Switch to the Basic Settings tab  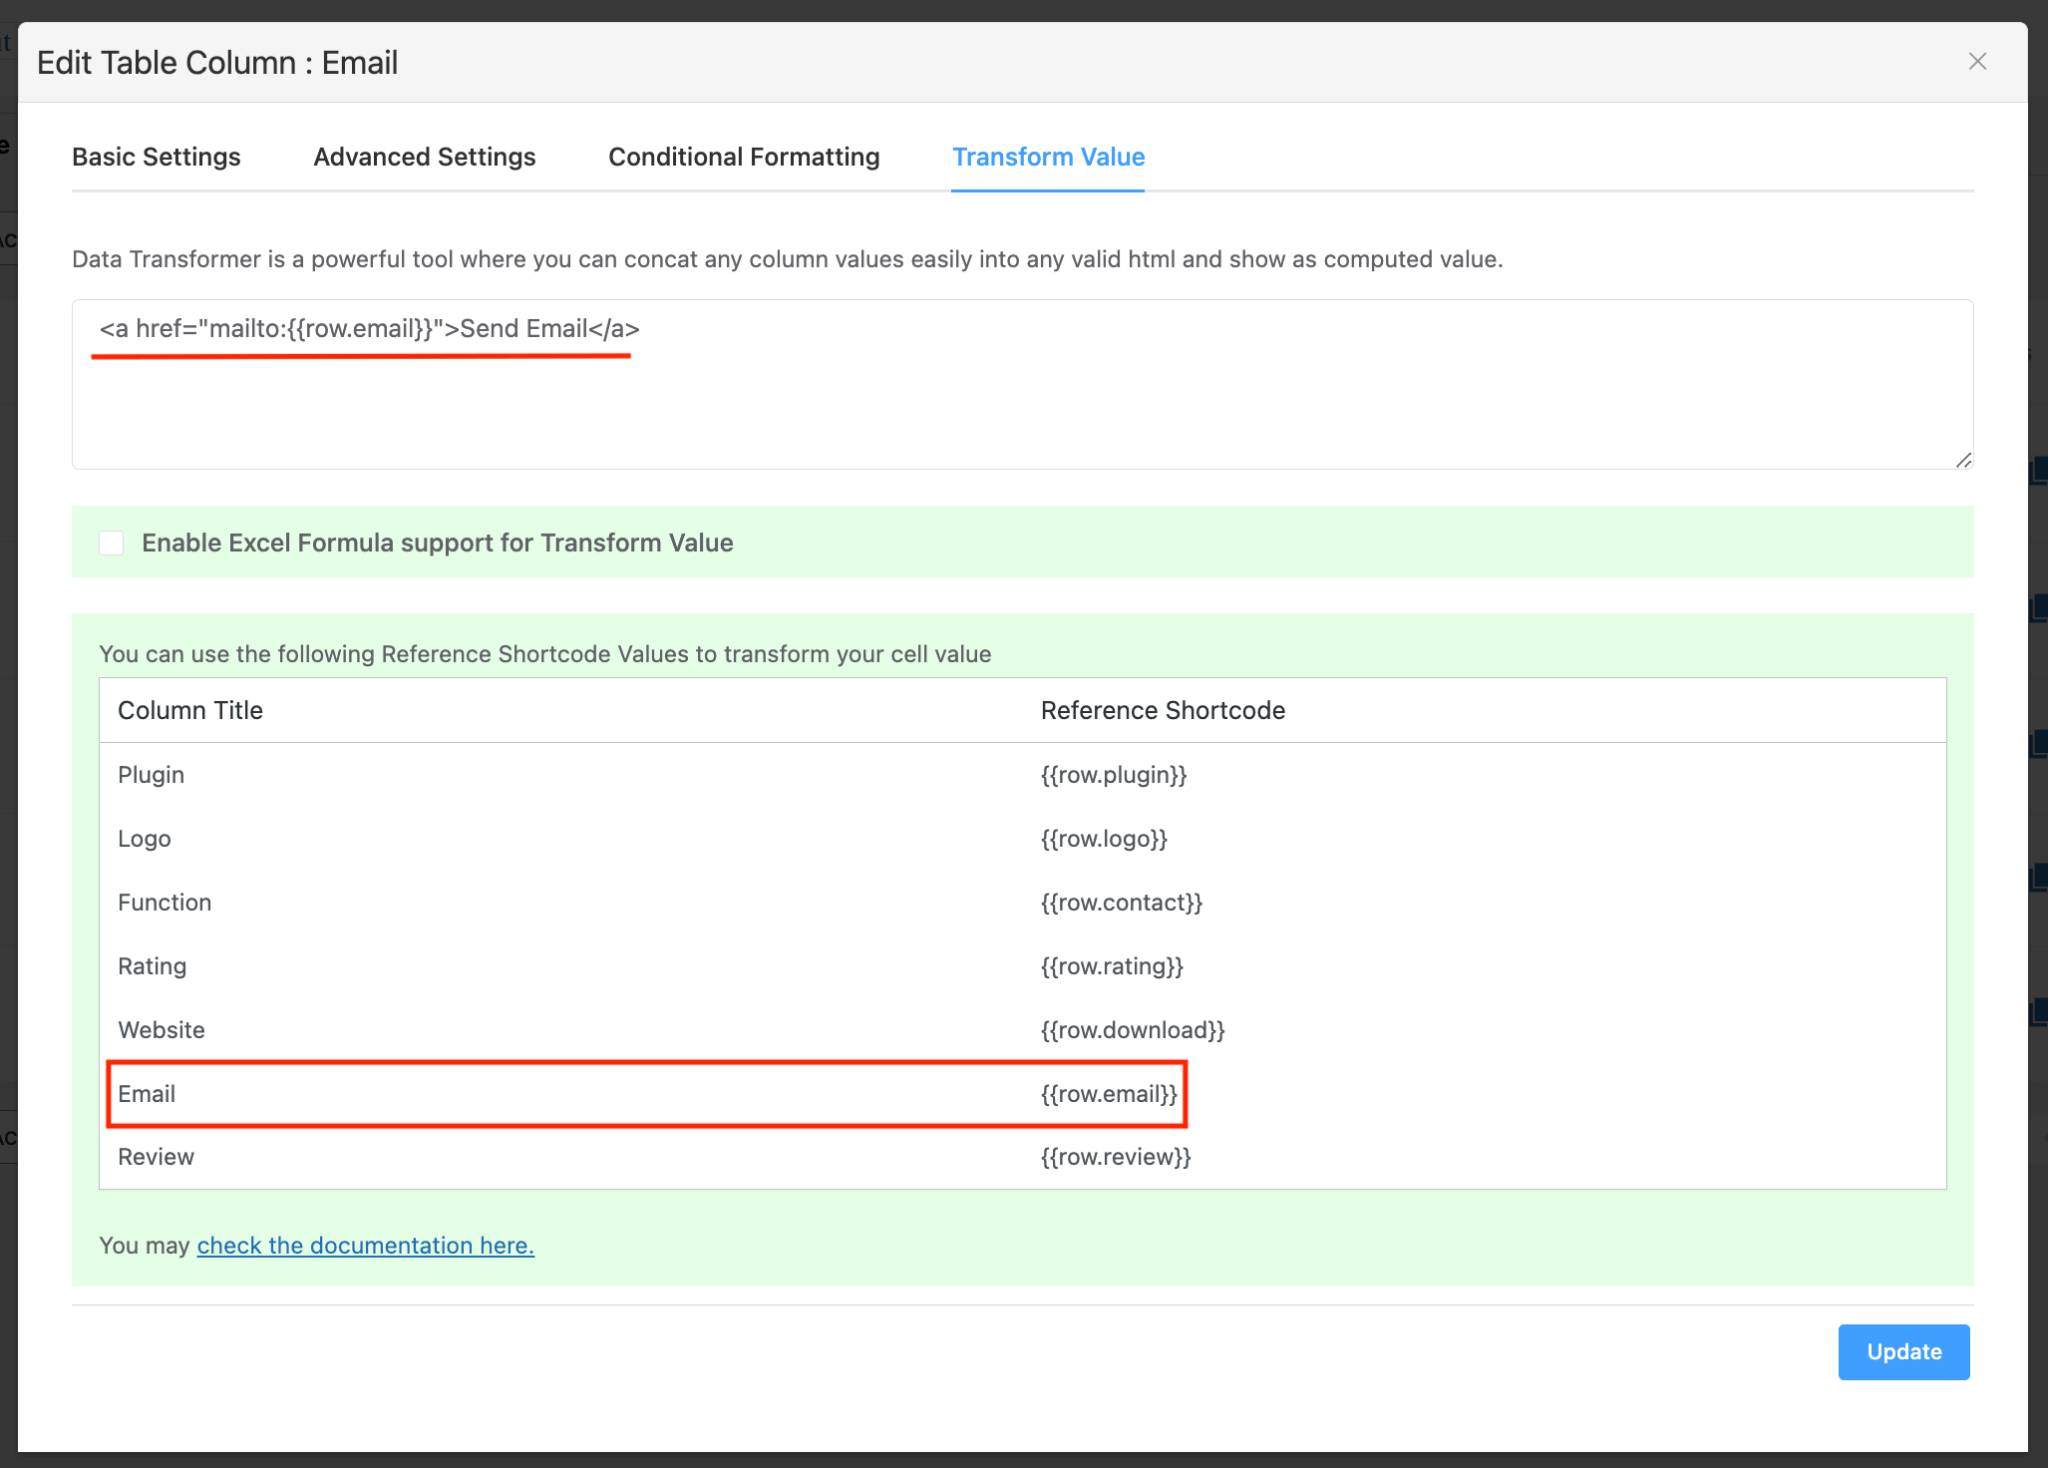coord(156,157)
